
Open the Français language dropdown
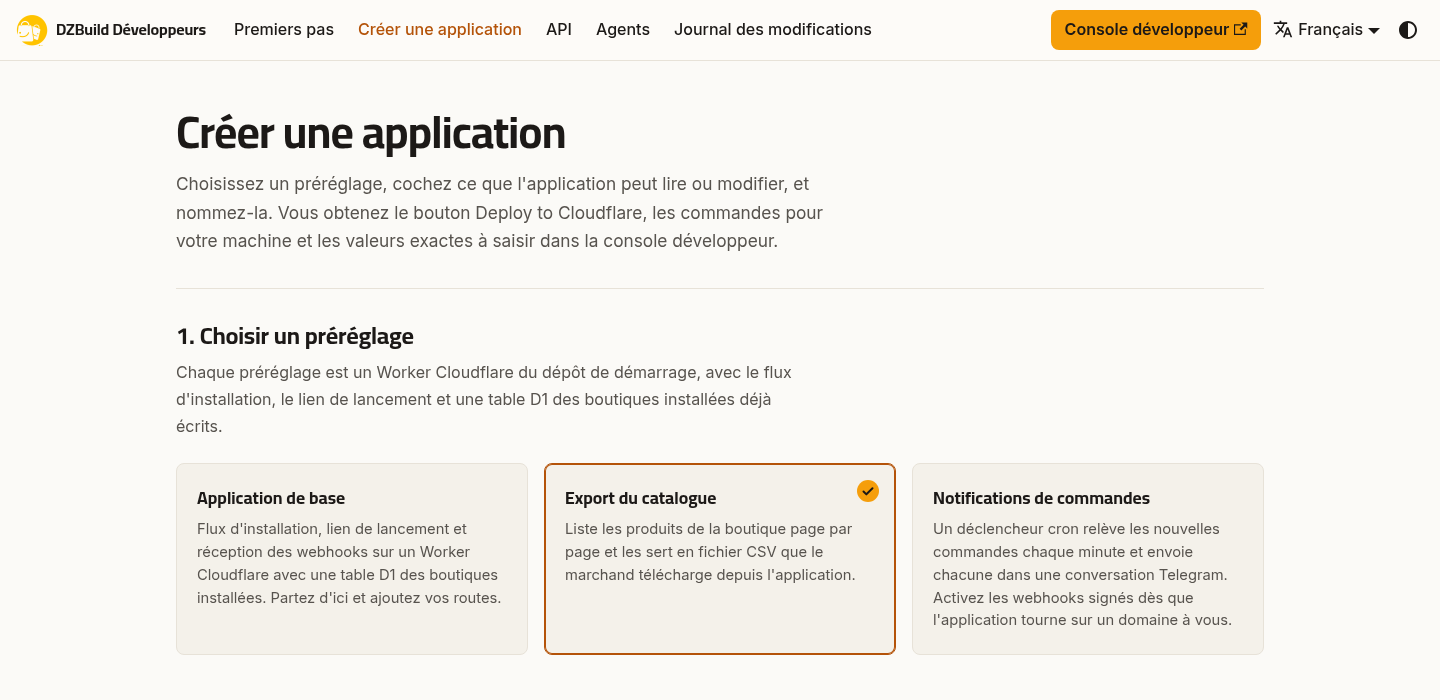pyautogui.click(x=1327, y=30)
